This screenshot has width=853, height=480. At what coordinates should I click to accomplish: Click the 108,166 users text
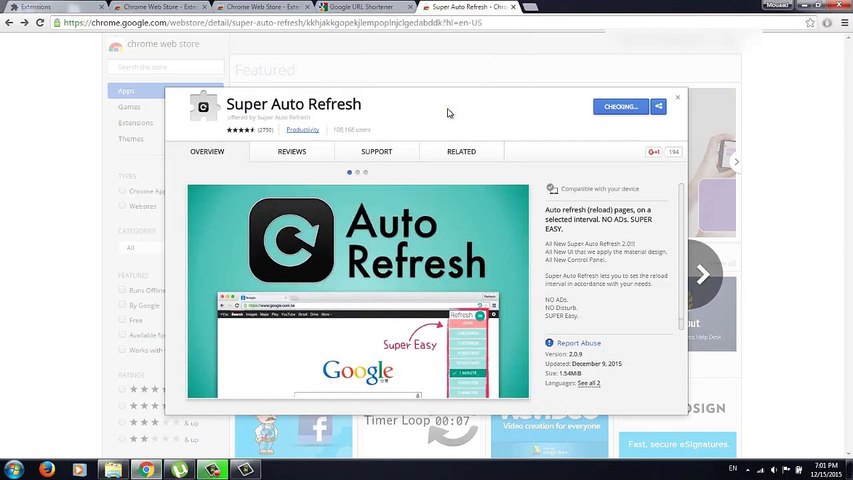click(x=351, y=130)
